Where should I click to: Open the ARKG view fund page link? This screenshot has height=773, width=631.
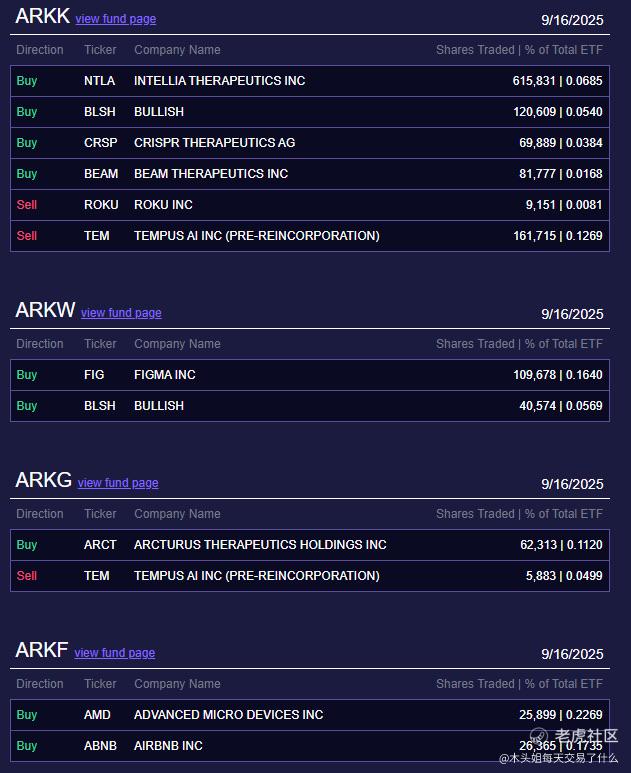pyautogui.click(x=118, y=483)
